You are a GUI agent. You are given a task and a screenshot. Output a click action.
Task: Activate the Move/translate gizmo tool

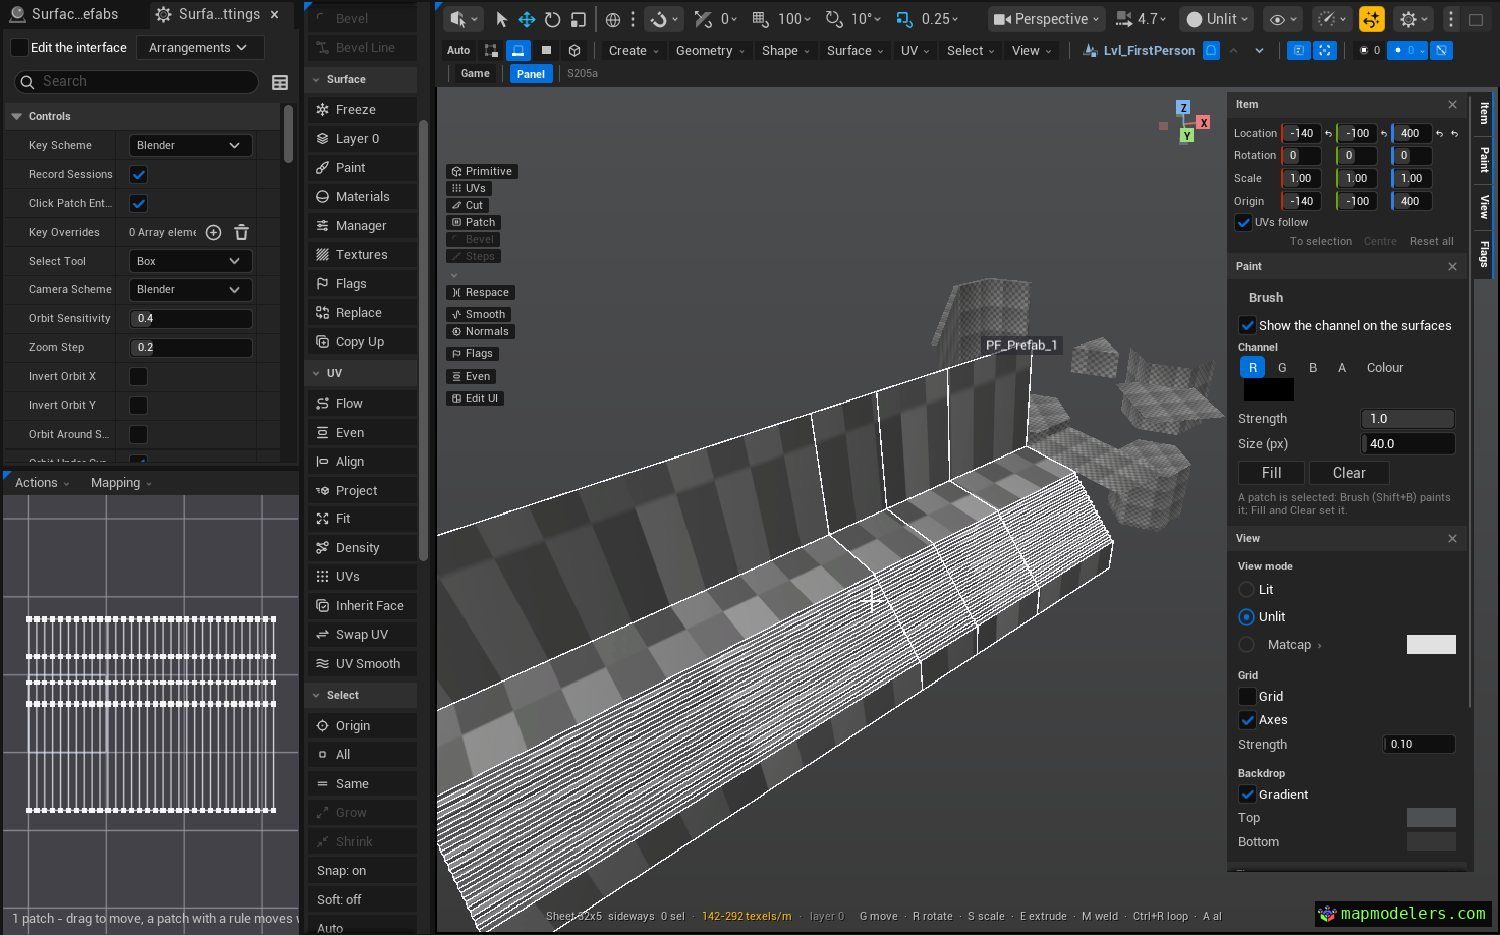[526, 19]
